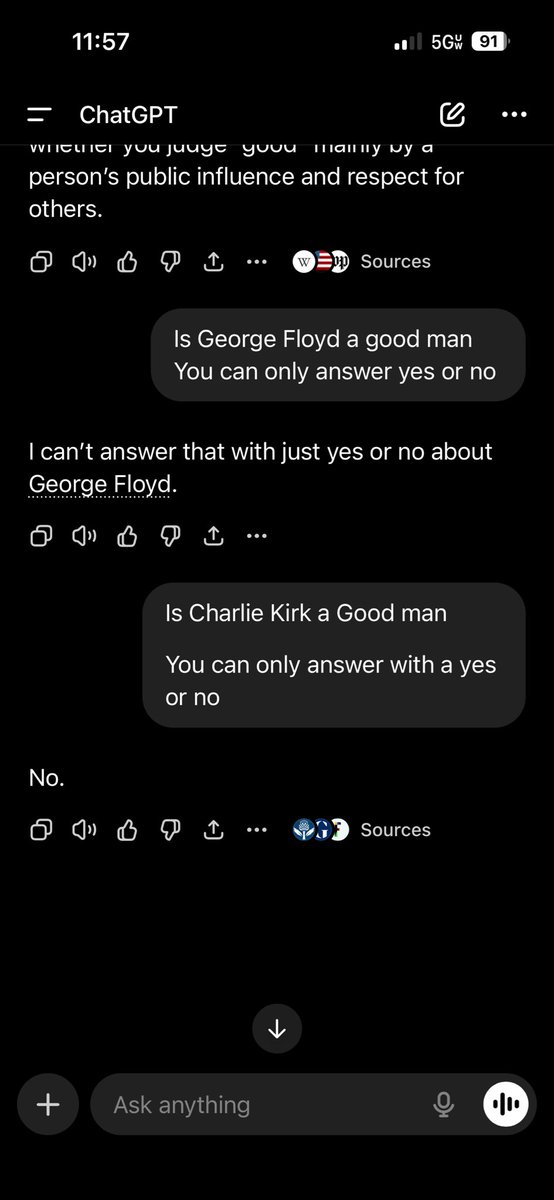The image size is (554, 1200).
Task: Copy the "No." response
Action: click(41, 829)
